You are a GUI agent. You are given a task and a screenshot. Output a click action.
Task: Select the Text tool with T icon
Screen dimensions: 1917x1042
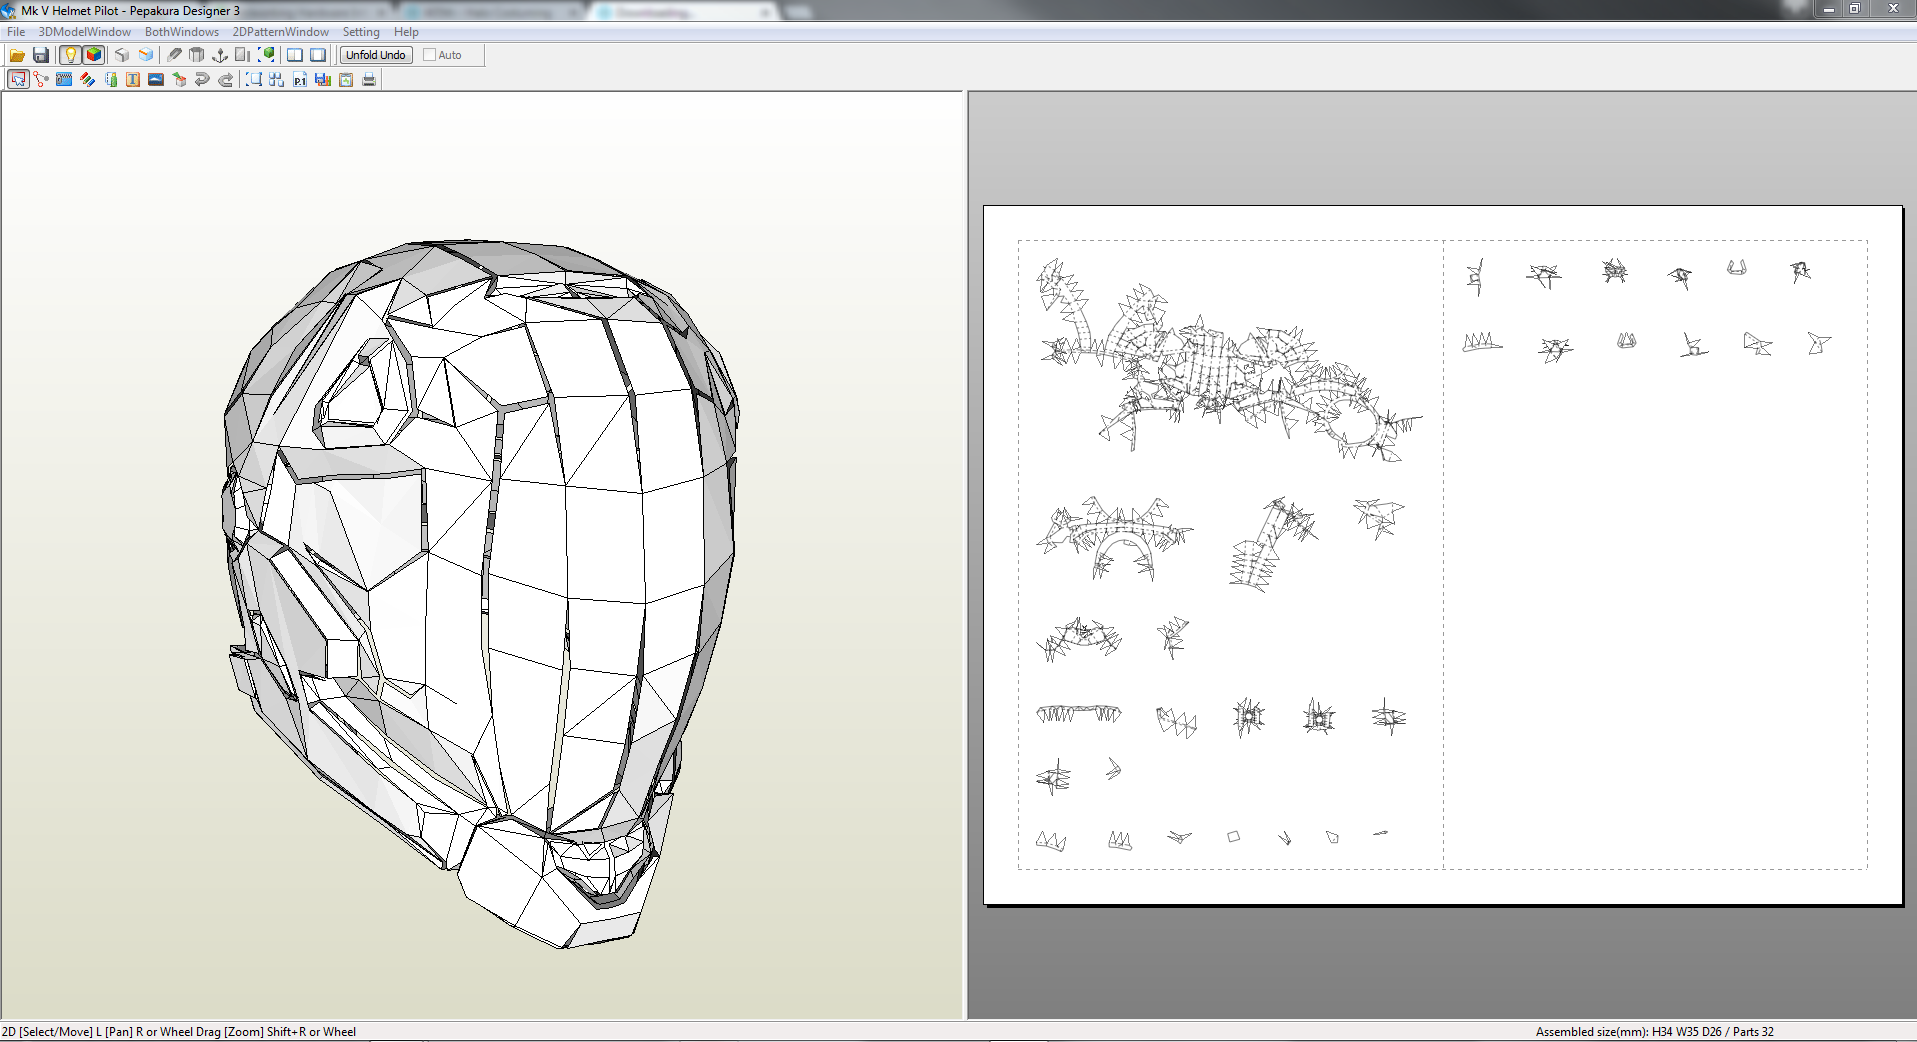pyautogui.click(x=133, y=80)
